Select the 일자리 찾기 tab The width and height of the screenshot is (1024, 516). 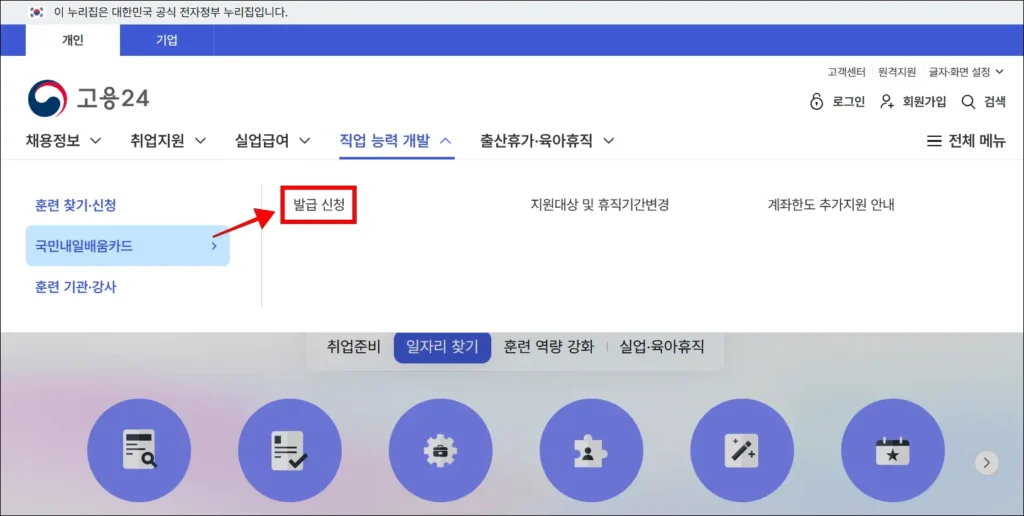coord(442,346)
